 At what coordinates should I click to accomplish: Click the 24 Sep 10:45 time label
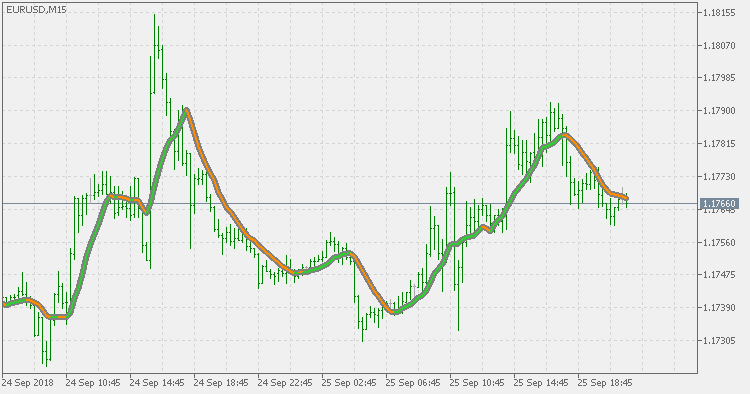pos(93,383)
